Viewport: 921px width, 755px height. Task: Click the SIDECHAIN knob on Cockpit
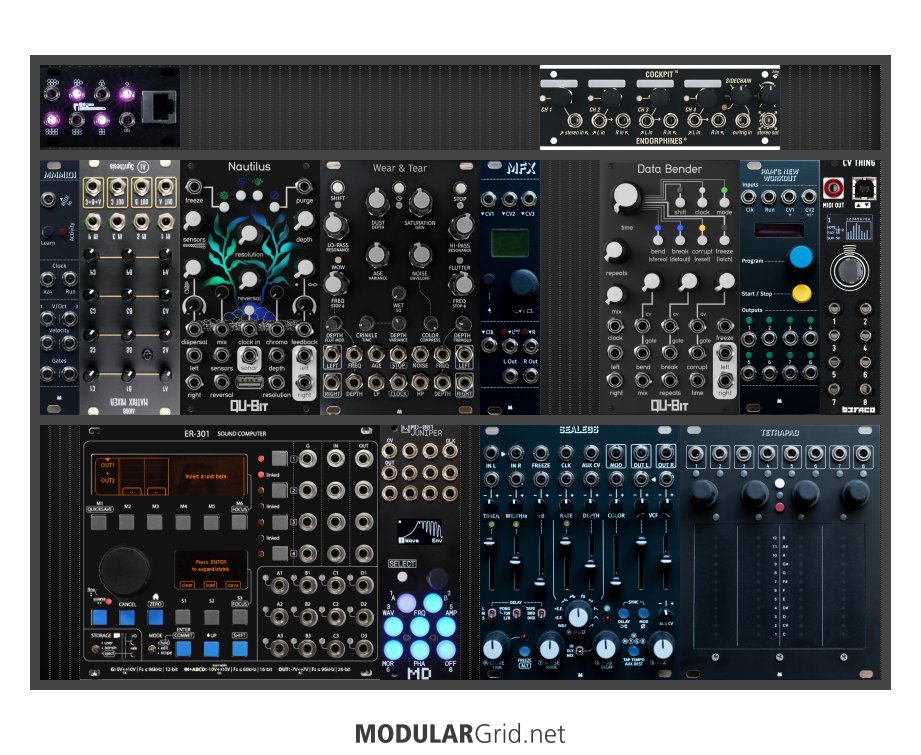click(x=740, y=96)
